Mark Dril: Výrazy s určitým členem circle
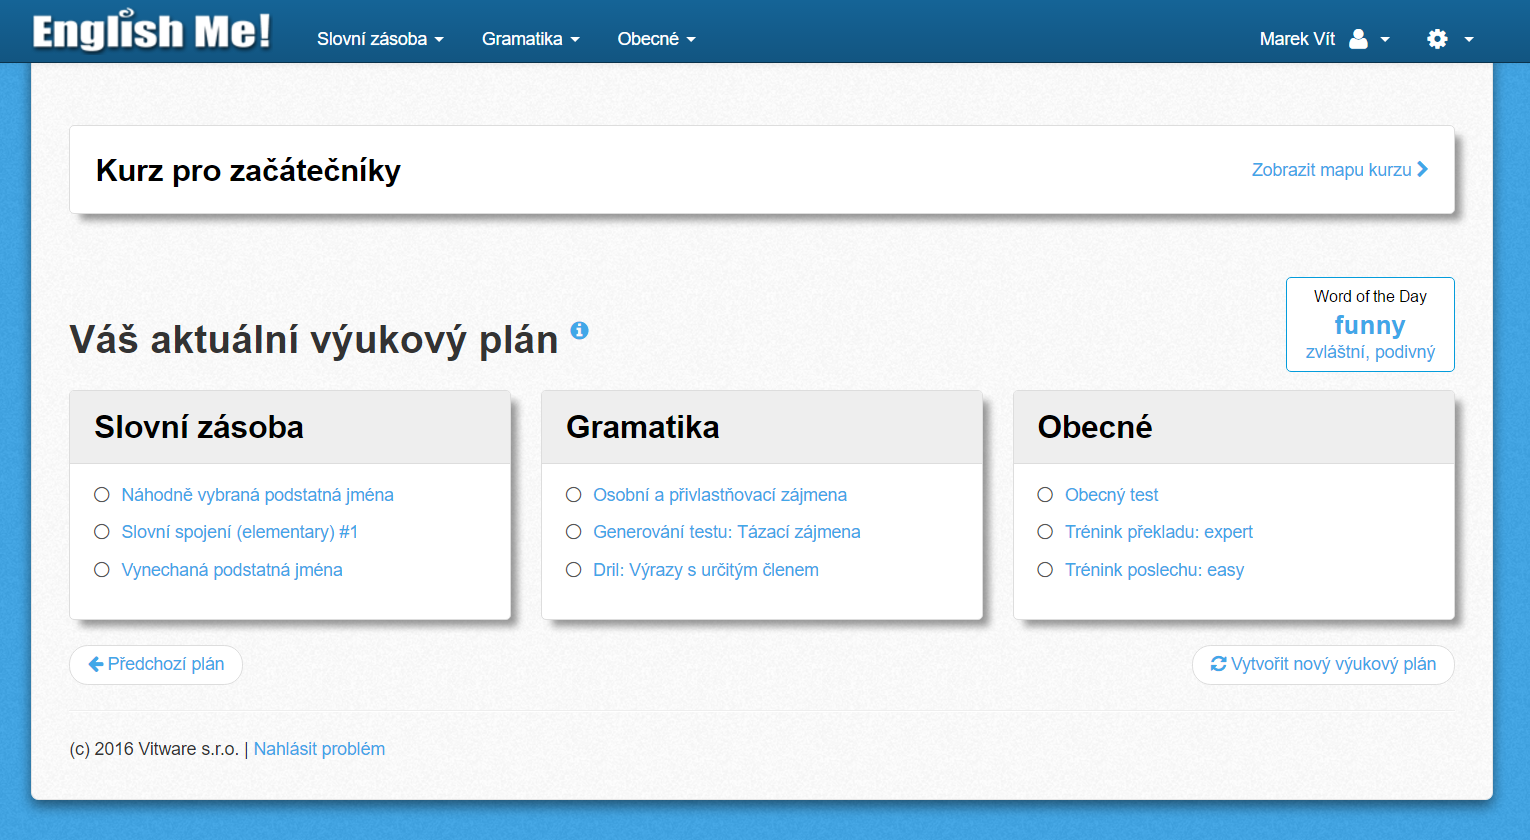The height and width of the screenshot is (840, 1530). (574, 570)
